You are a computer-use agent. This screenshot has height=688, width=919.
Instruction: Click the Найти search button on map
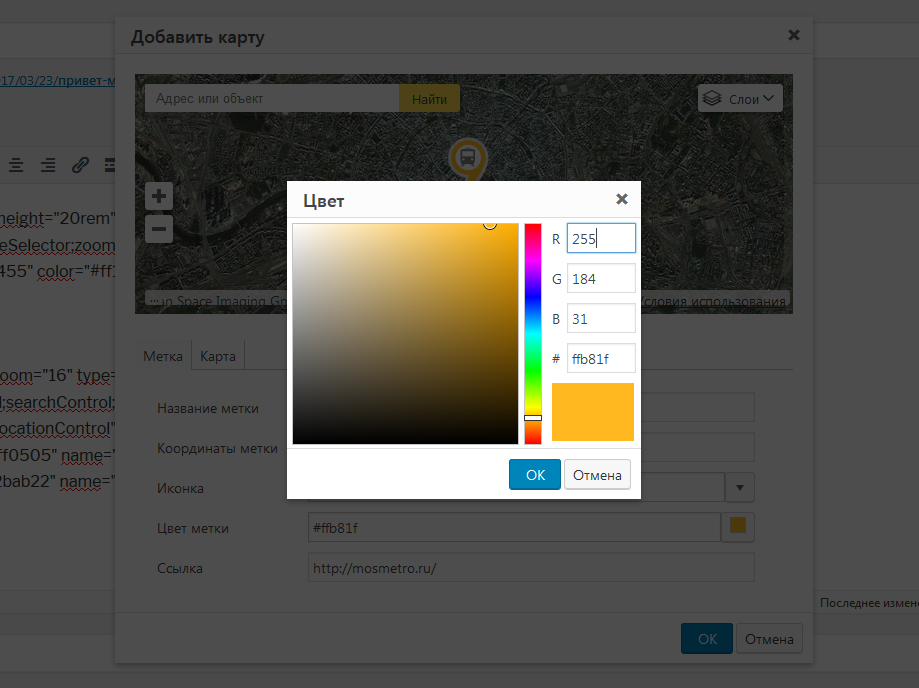point(429,98)
